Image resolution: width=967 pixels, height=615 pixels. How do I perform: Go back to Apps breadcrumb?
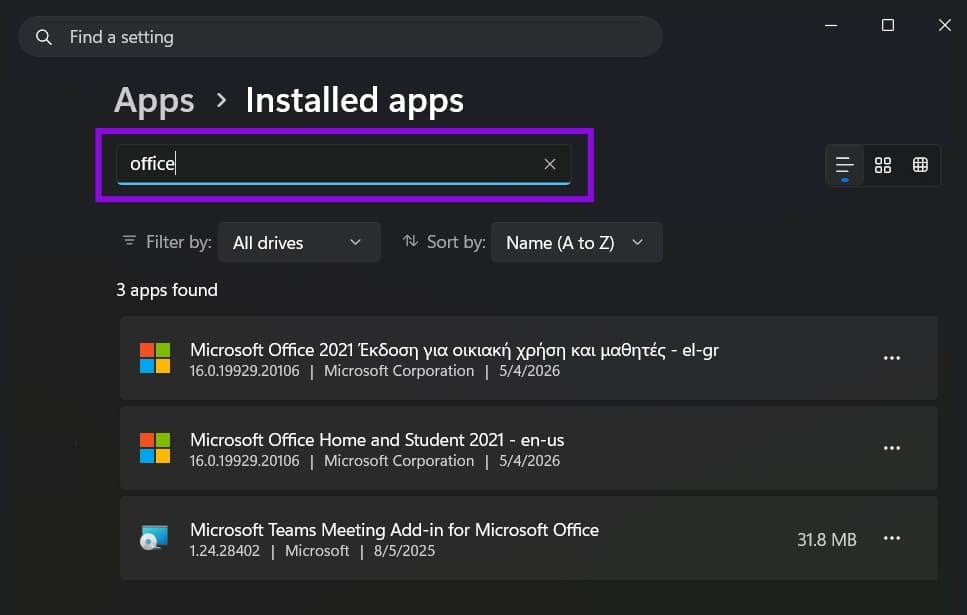point(154,101)
